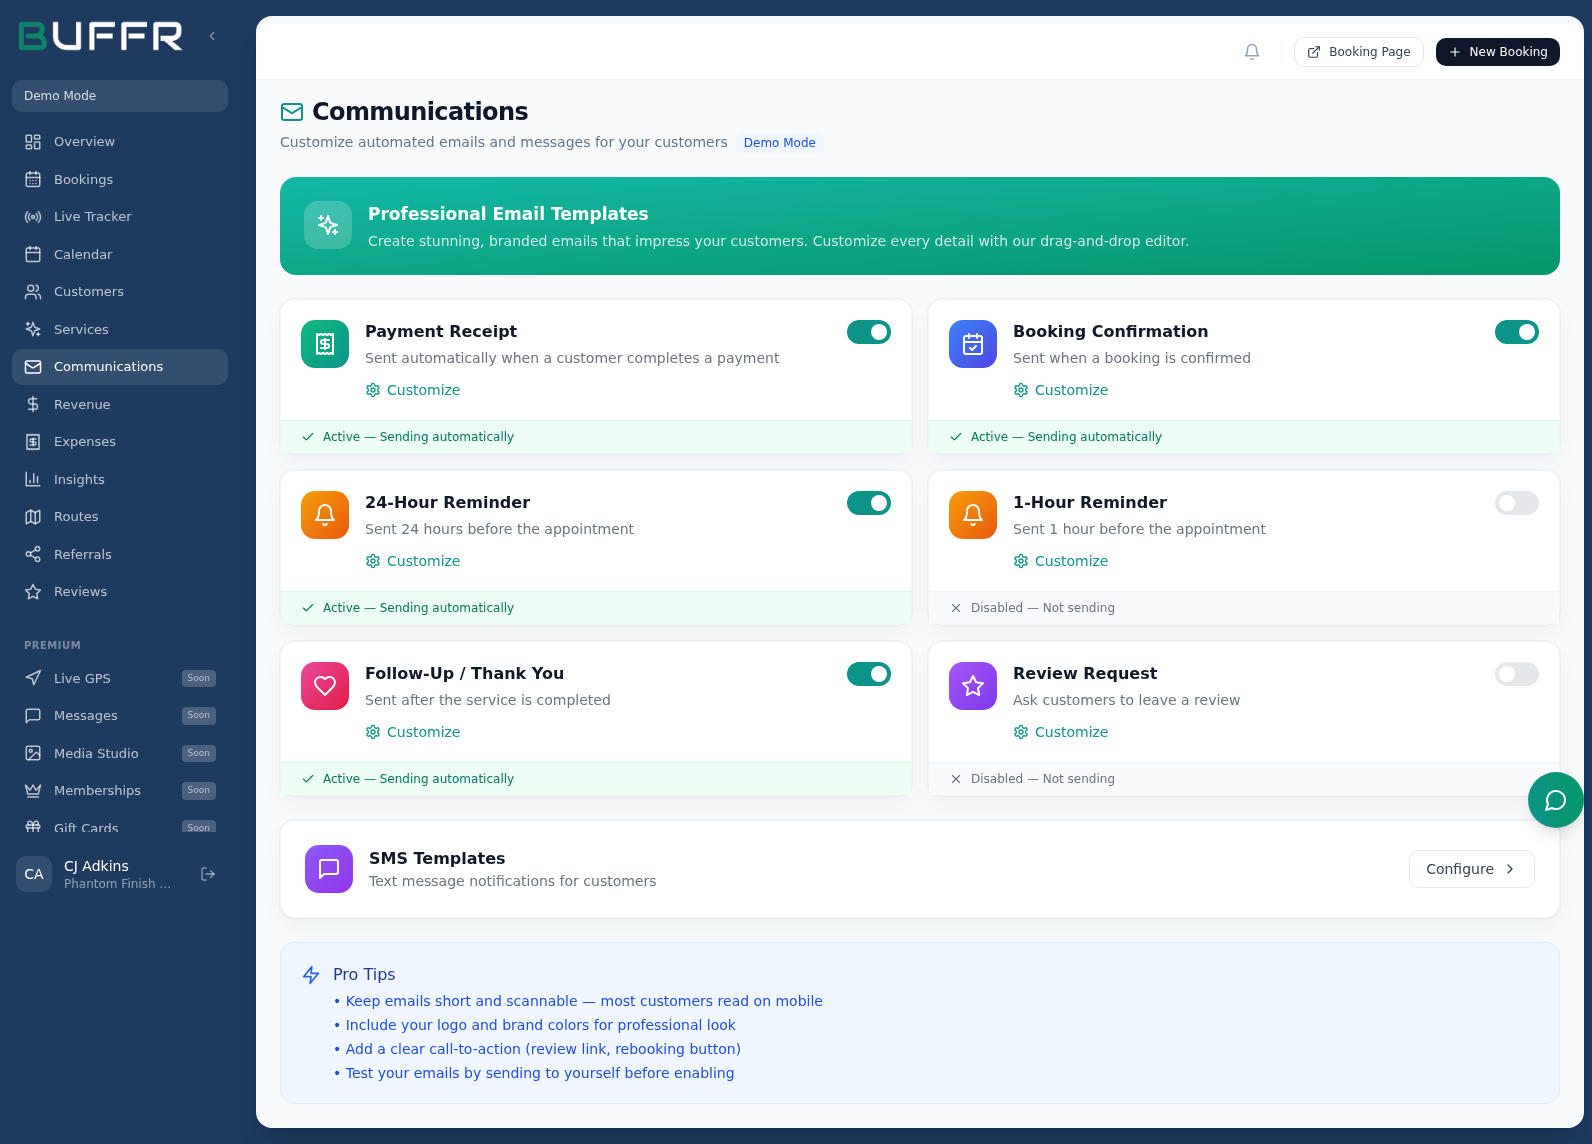Screen dimensions: 1592x1144
Task: Click the Professional Email Templates banner
Action: point(919,226)
